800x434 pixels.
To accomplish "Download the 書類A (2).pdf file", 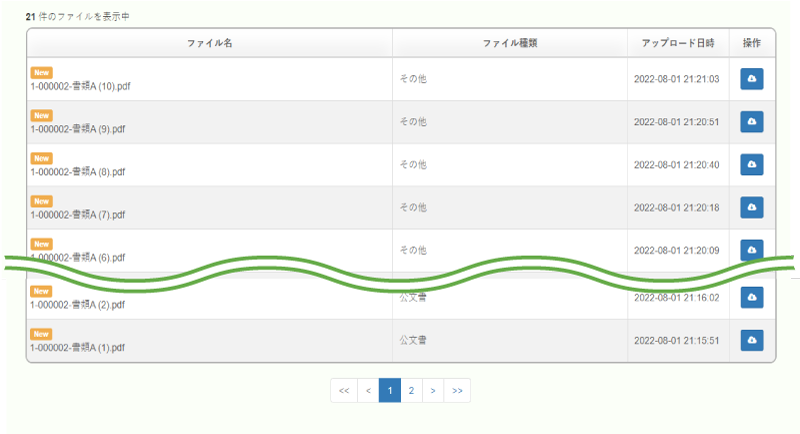I will click(x=752, y=297).
